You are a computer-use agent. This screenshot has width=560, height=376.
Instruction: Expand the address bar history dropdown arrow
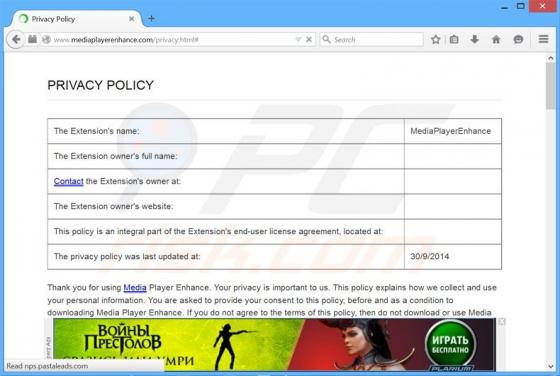coord(298,39)
